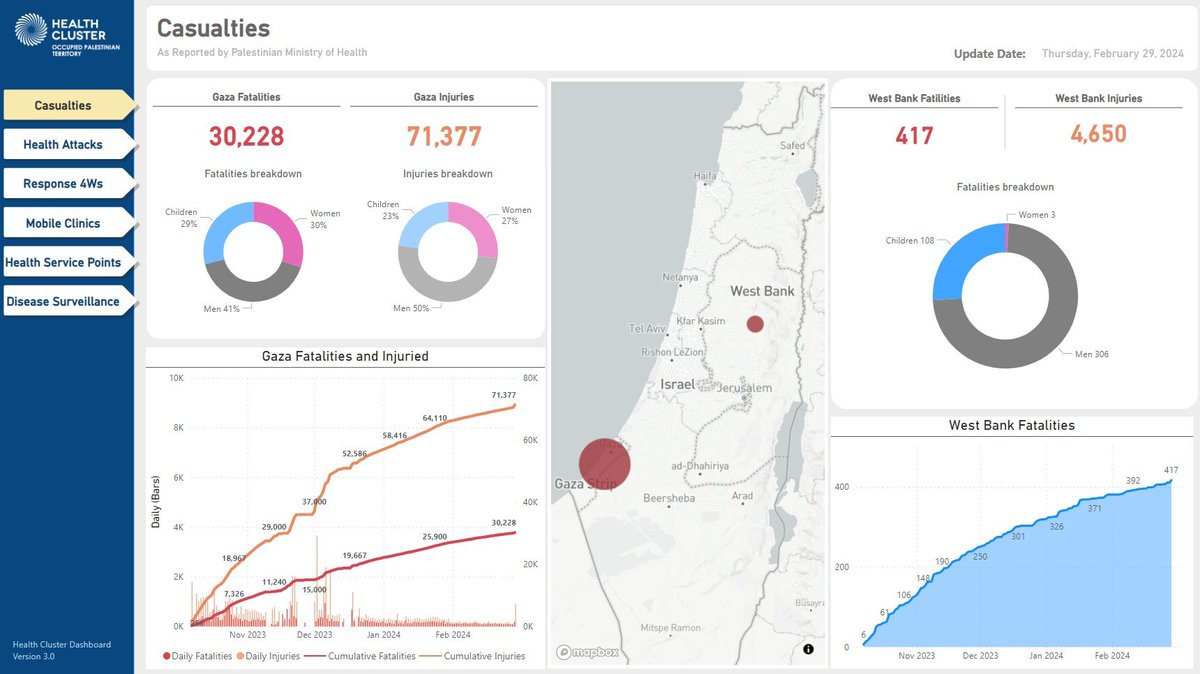Viewport: 1200px width, 674px height.
Task: Click the Haifa label on map
Action: point(706,176)
